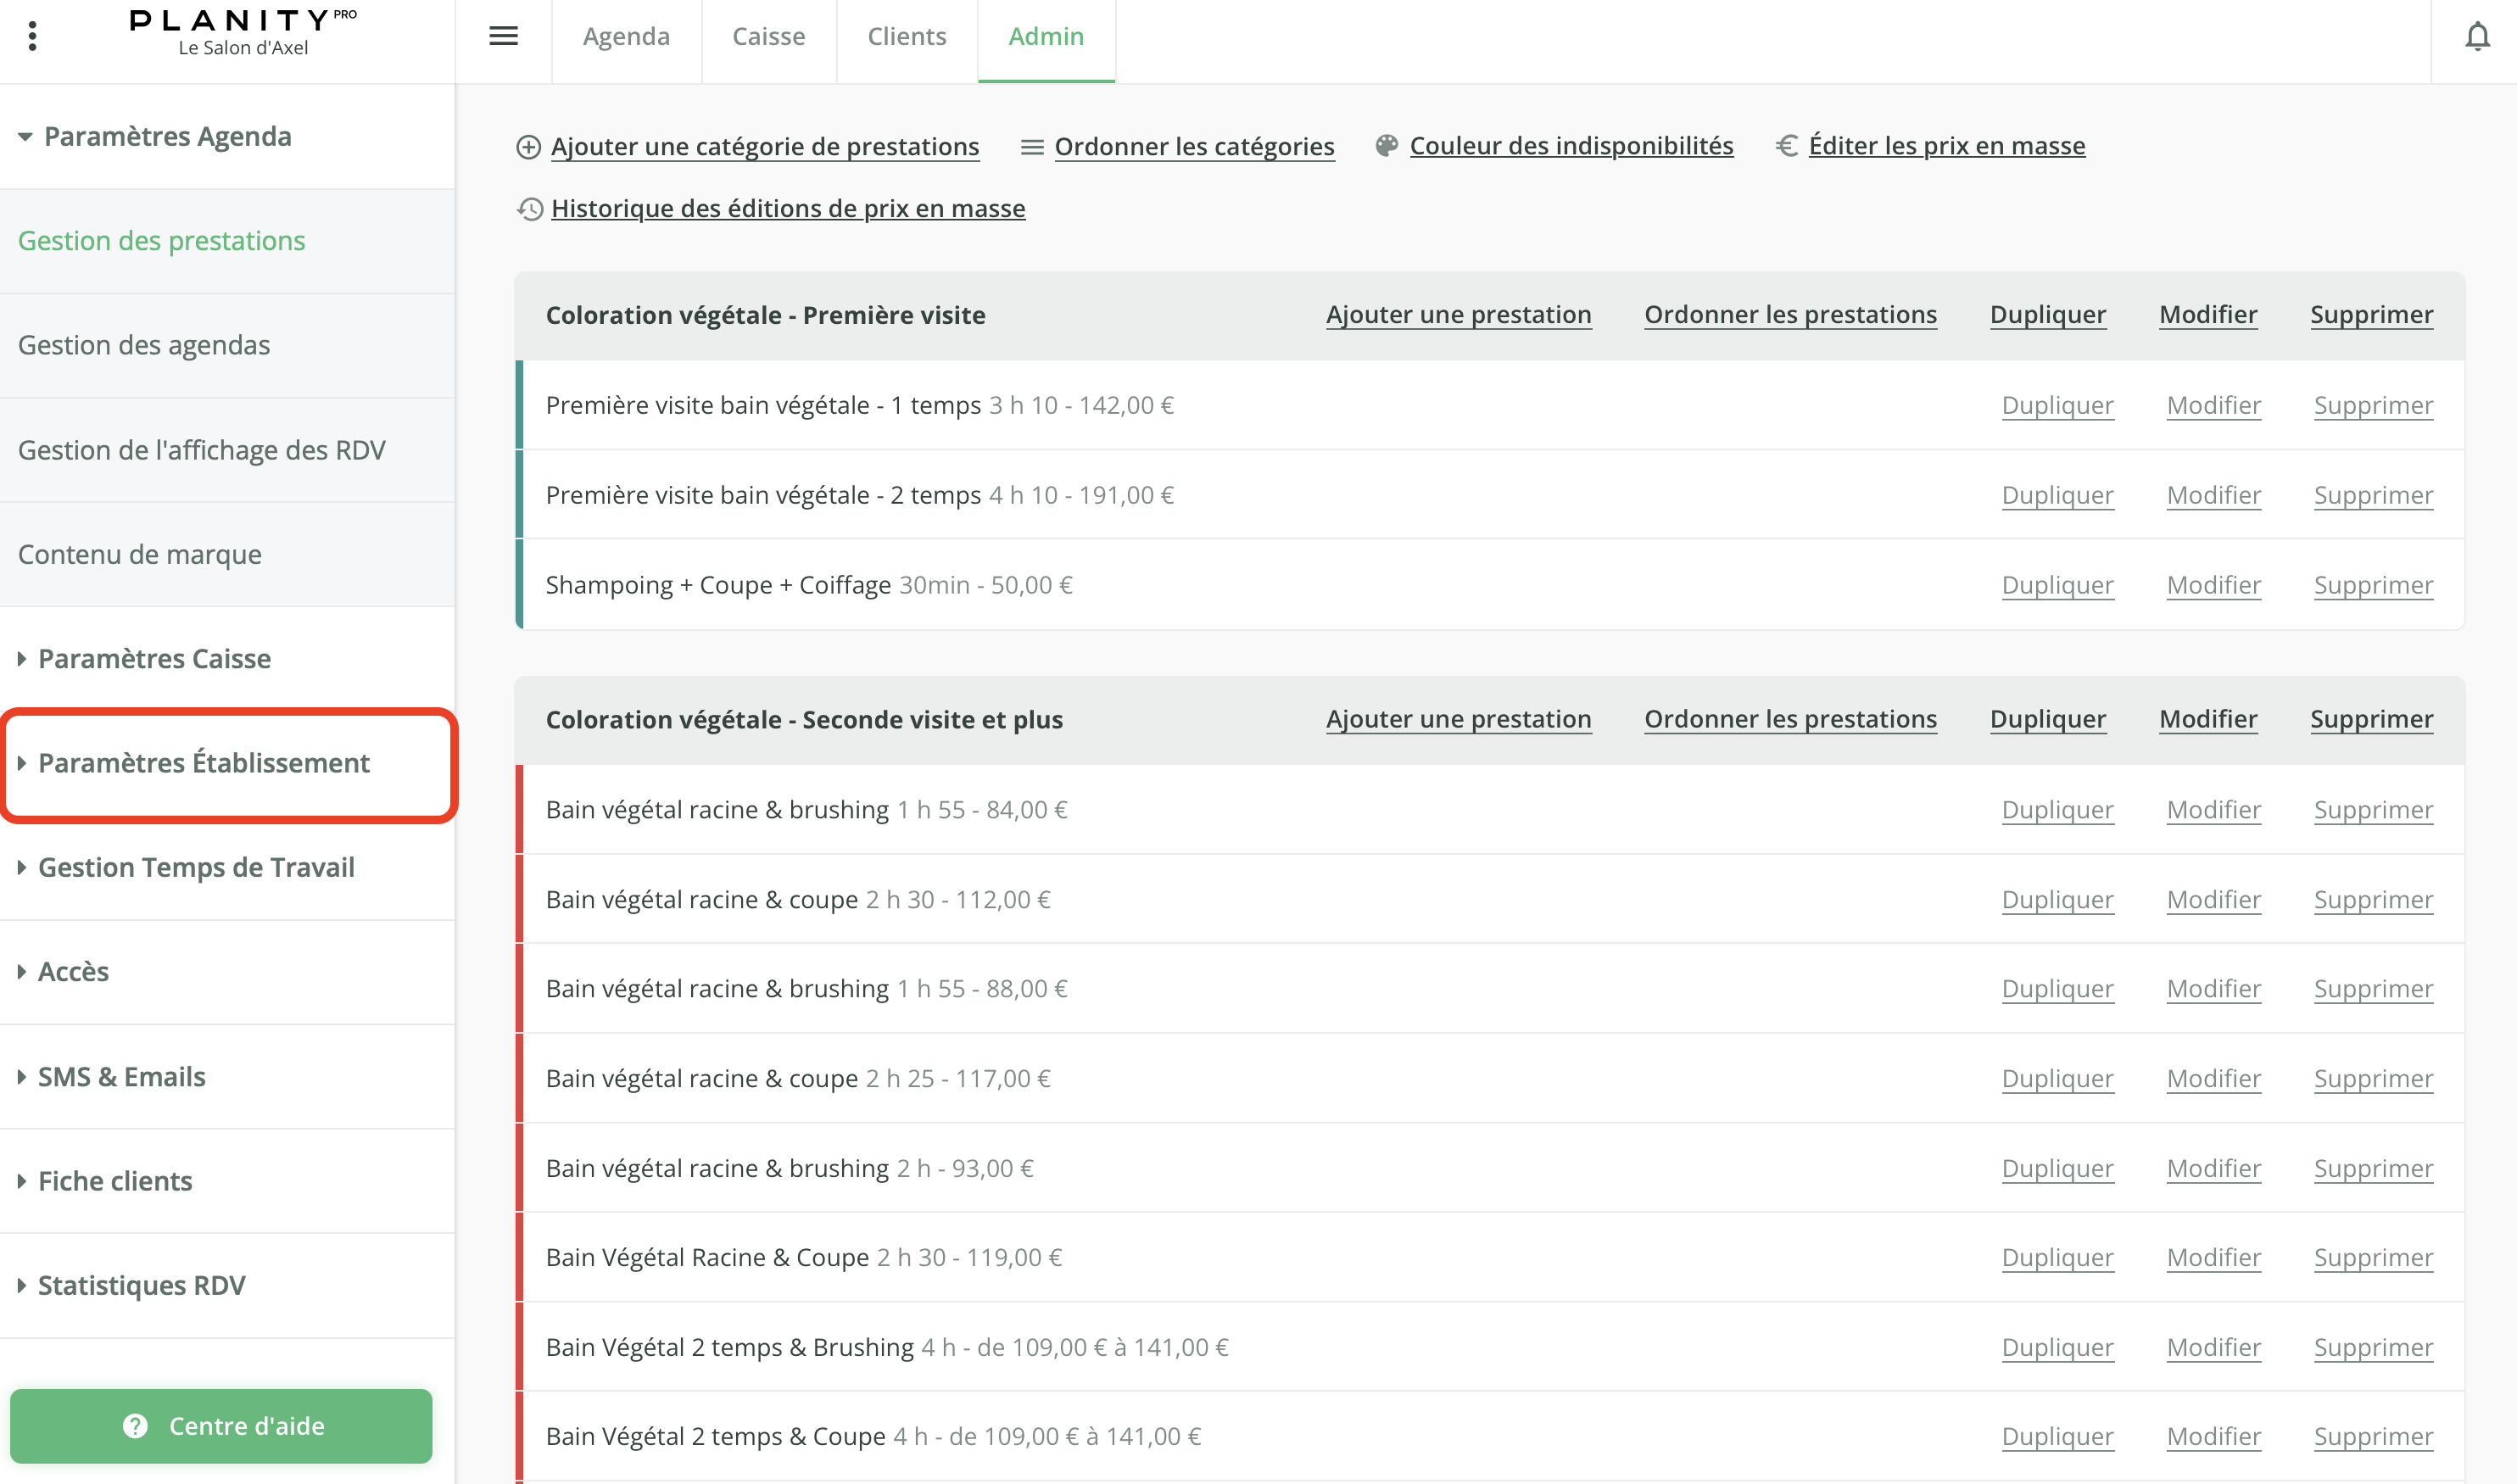The width and height of the screenshot is (2517, 1484).
Task: Click the notification bell icon
Action: click(x=2476, y=37)
